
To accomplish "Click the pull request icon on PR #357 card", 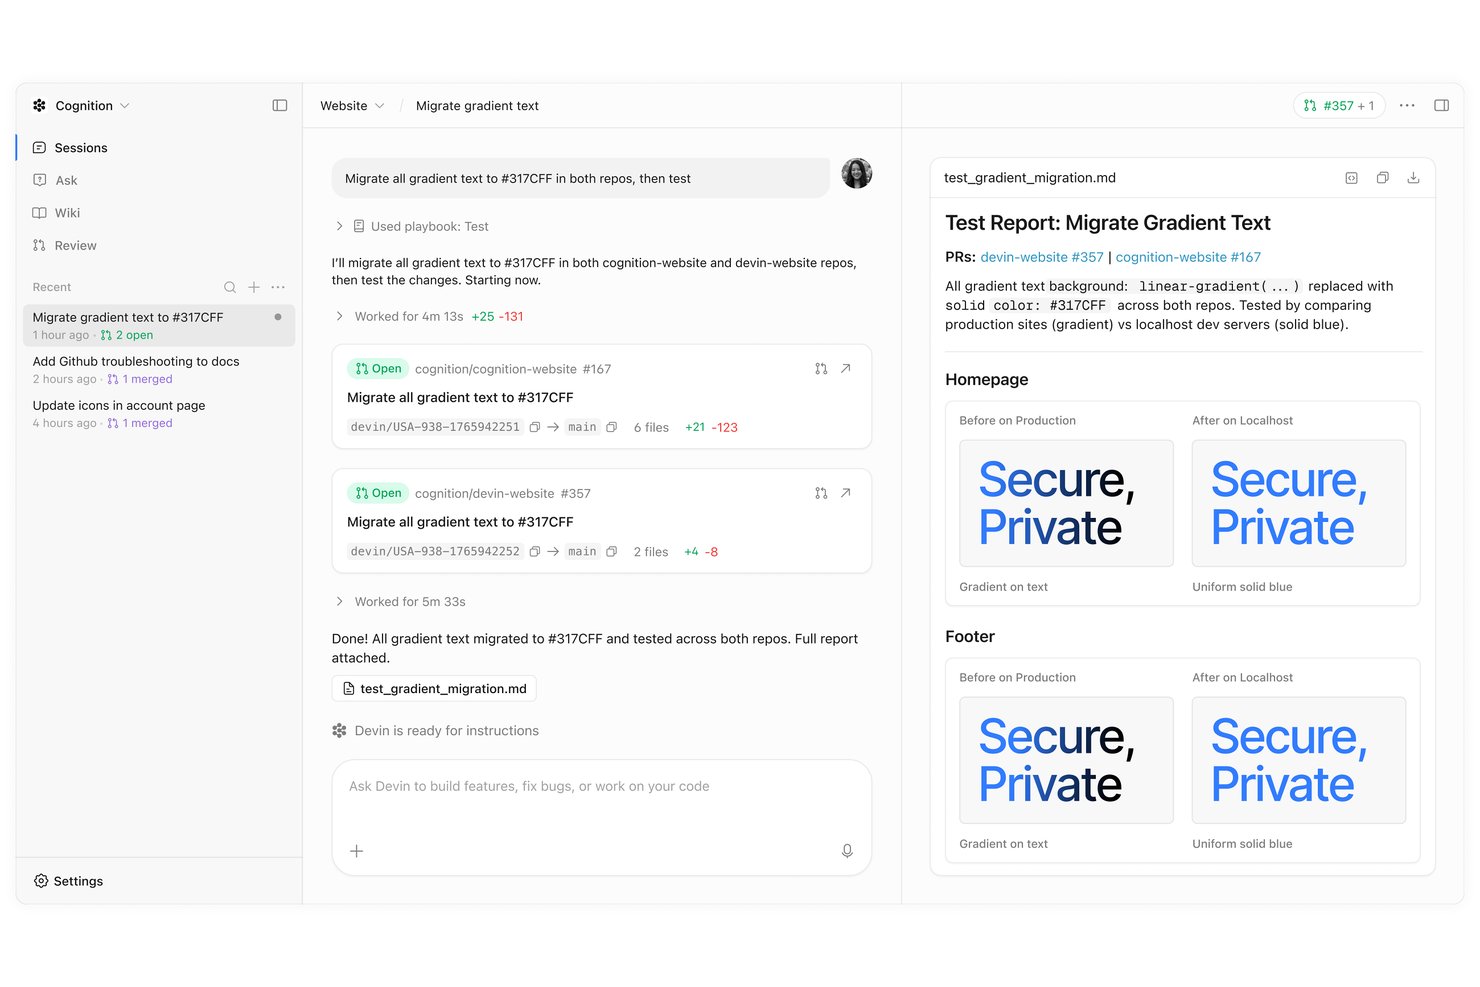I will point(821,493).
